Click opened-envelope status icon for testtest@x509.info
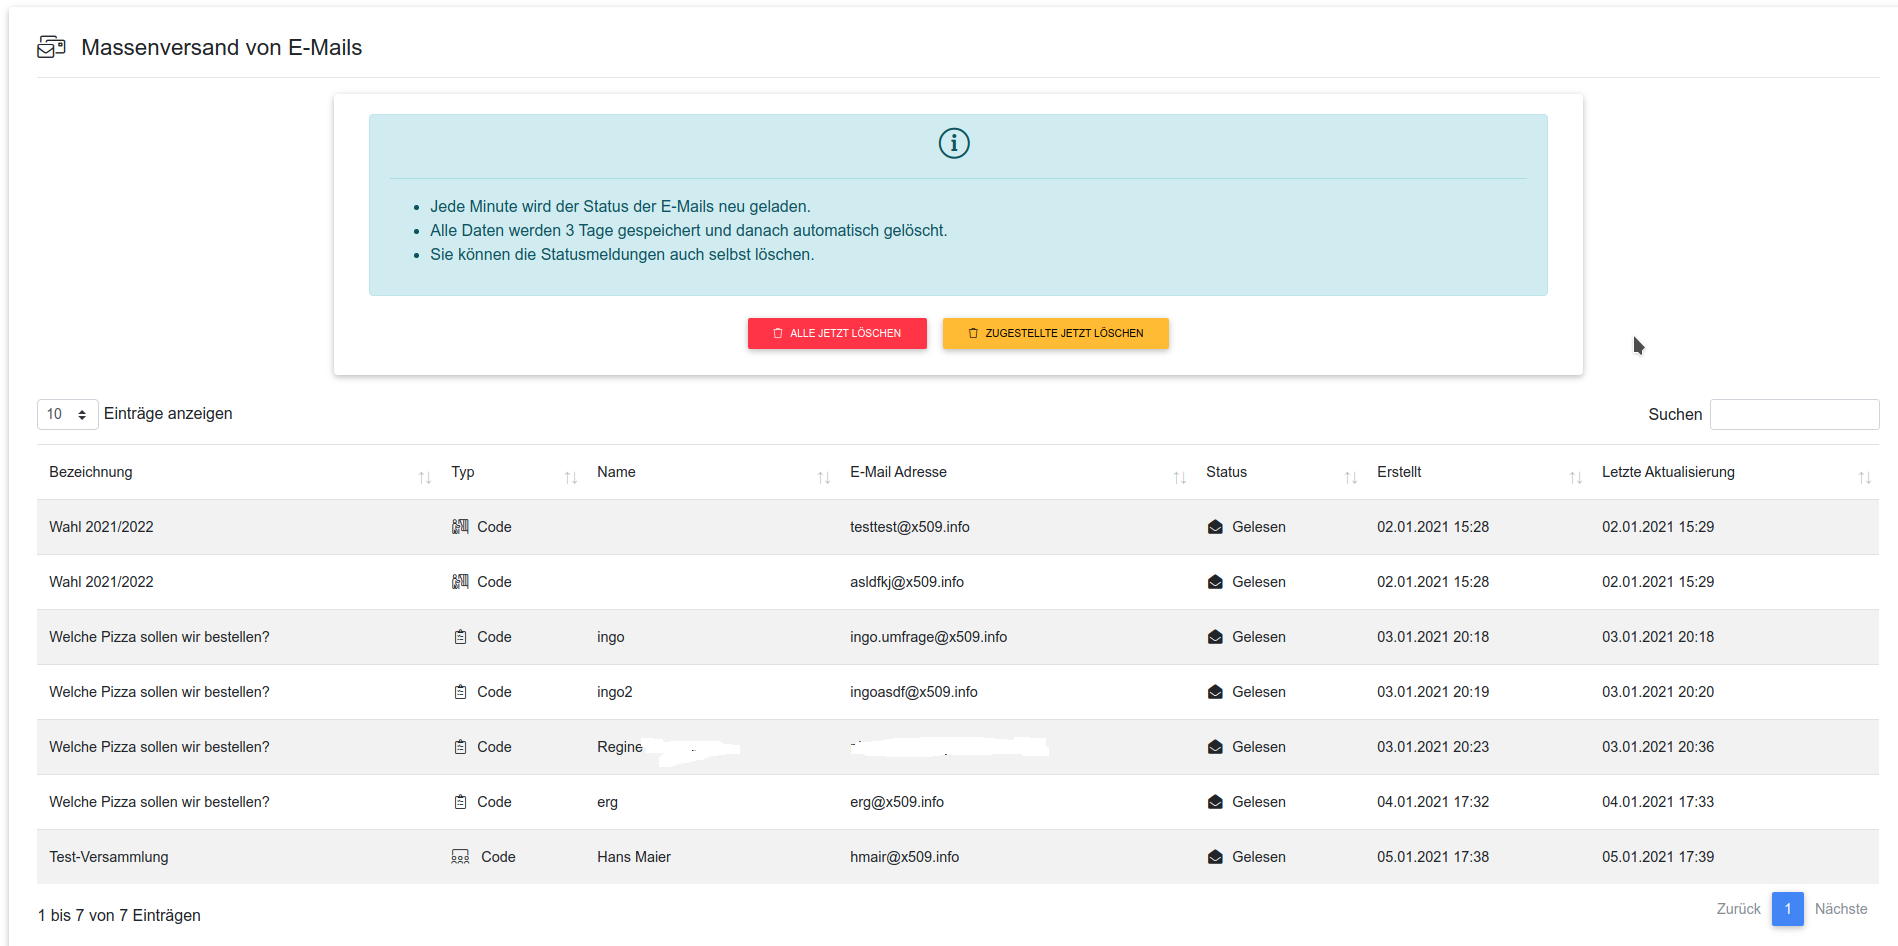1898x946 pixels. (1215, 527)
